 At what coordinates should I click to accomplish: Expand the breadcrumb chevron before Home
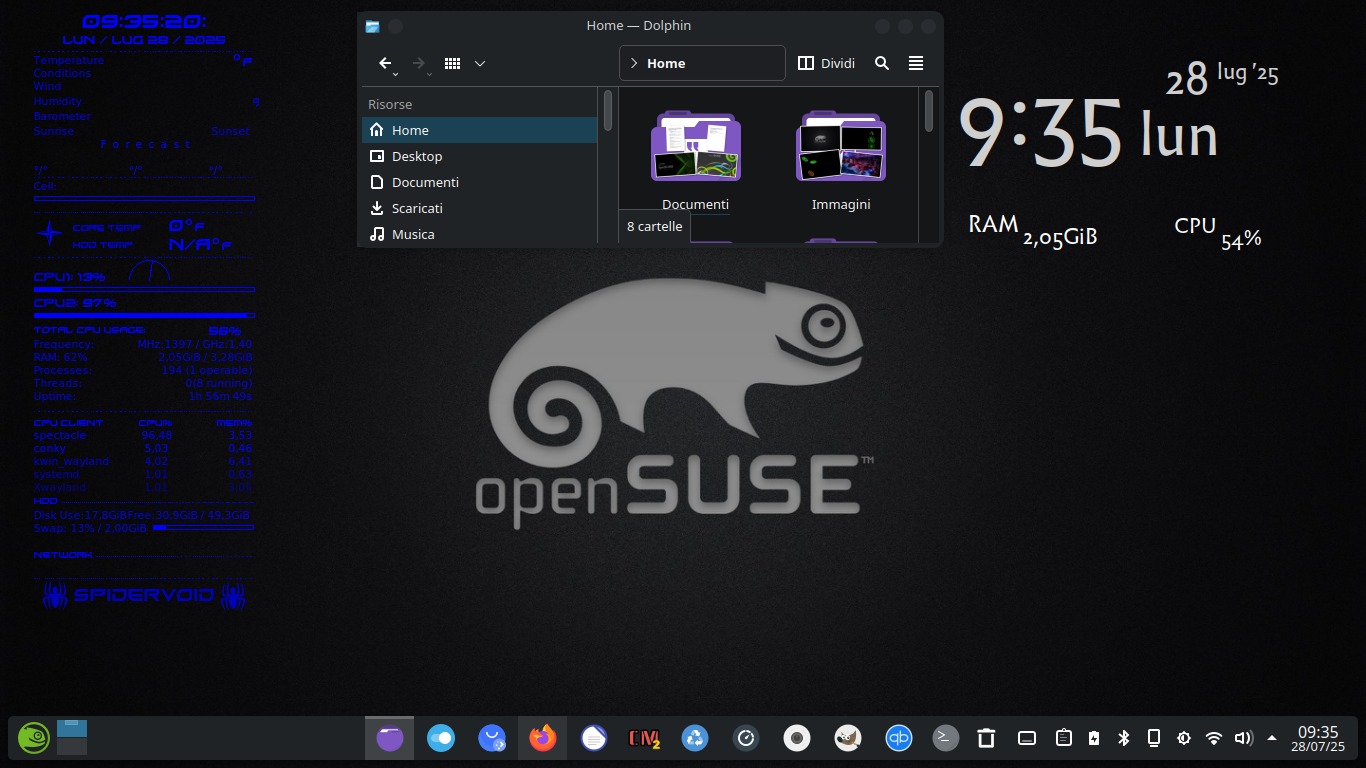coord(633,63)
